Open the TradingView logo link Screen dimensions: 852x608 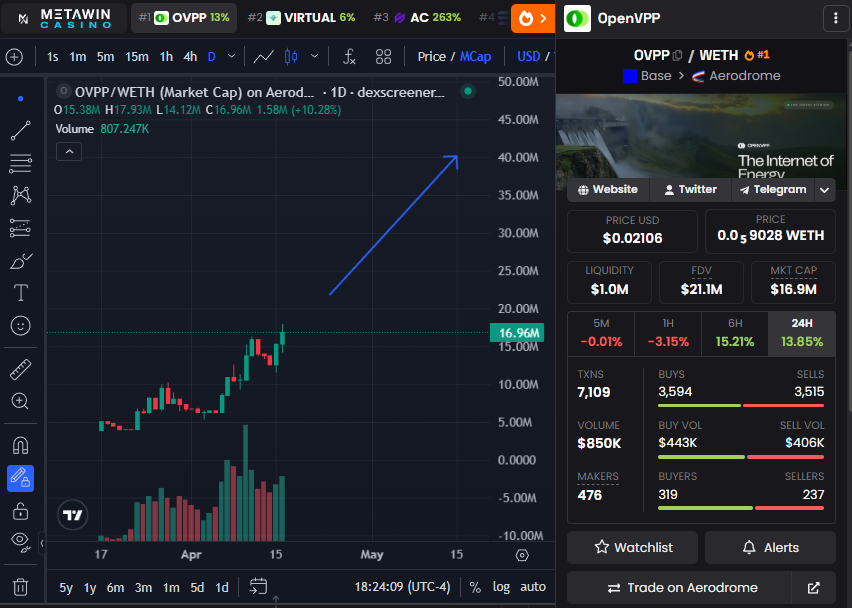click(72, 515)
